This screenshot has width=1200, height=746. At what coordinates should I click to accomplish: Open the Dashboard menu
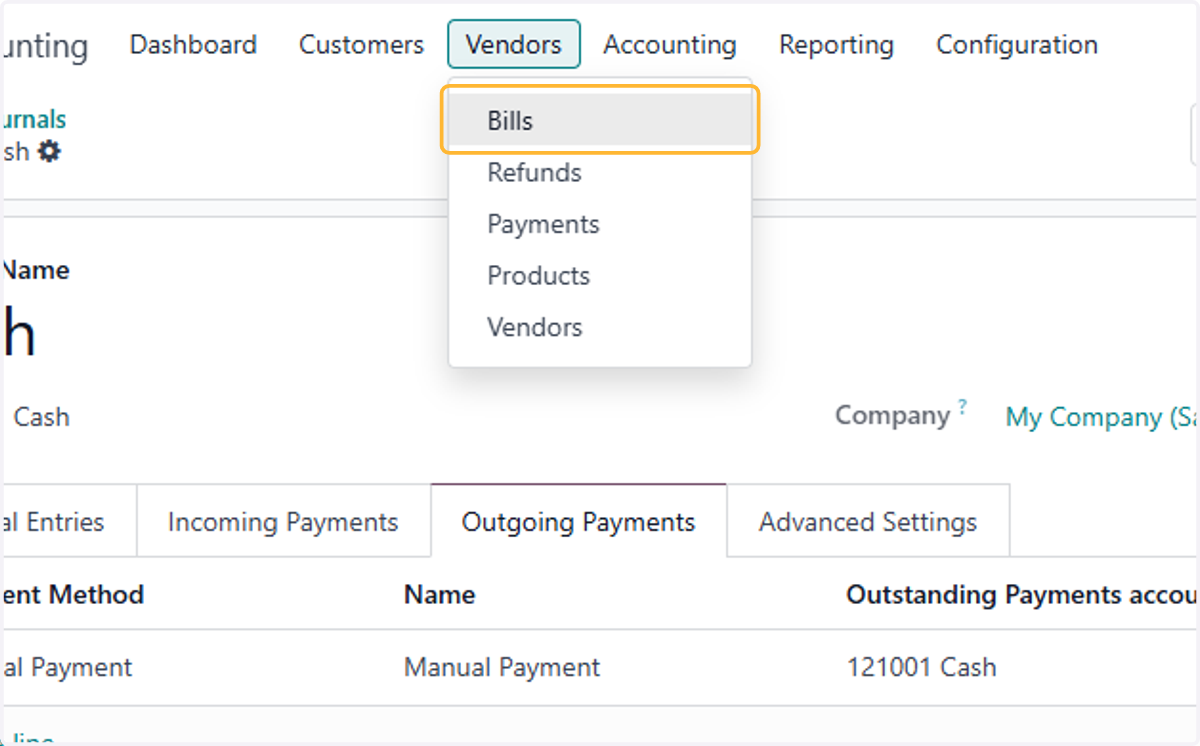[x=193, y=45]
